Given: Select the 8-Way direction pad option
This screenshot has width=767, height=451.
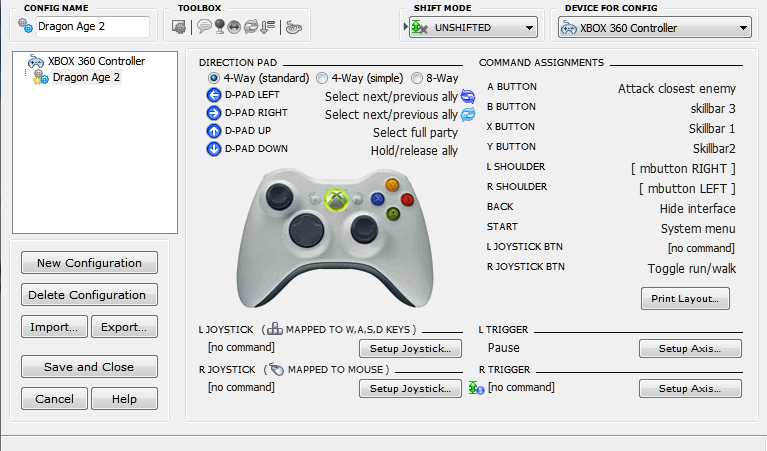Looking at the screenshot, I should [417, 78].
